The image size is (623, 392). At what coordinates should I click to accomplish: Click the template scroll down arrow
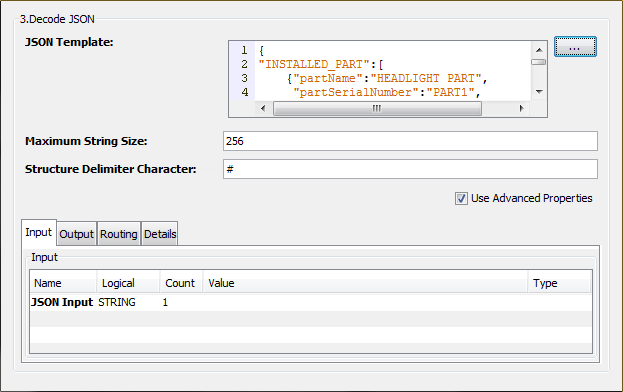click(539, 92)
